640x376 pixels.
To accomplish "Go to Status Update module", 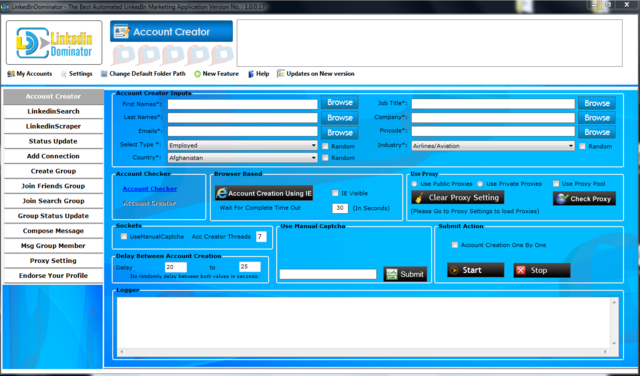I will click(x=53, y=141).
